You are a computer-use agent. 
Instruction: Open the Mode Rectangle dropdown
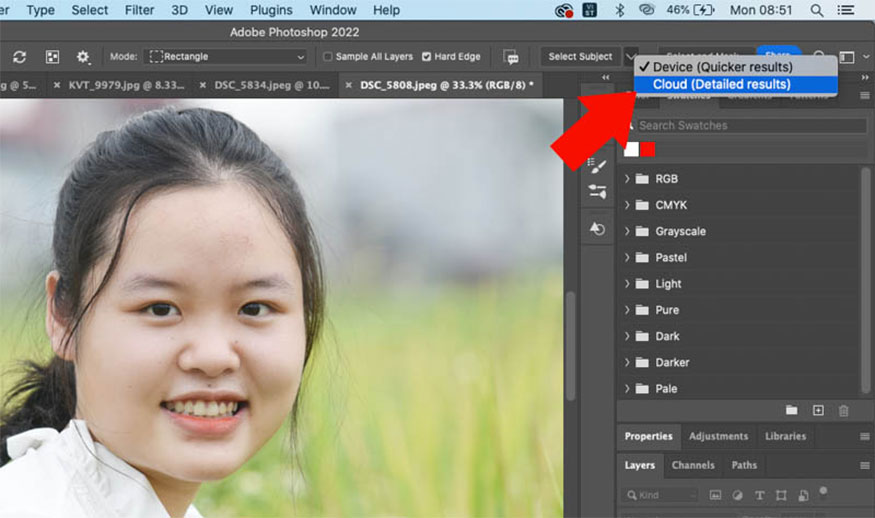(x=225, y=56)
